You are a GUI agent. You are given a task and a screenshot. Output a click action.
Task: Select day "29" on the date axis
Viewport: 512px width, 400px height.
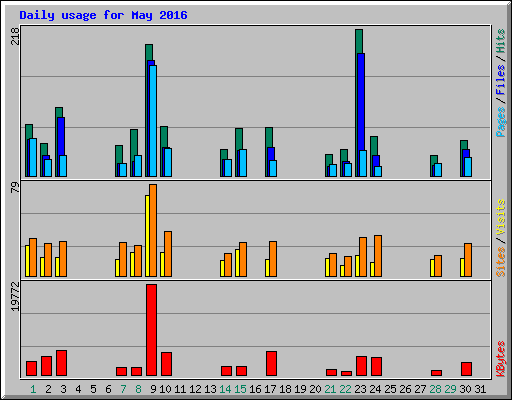(x=450, y=389)
